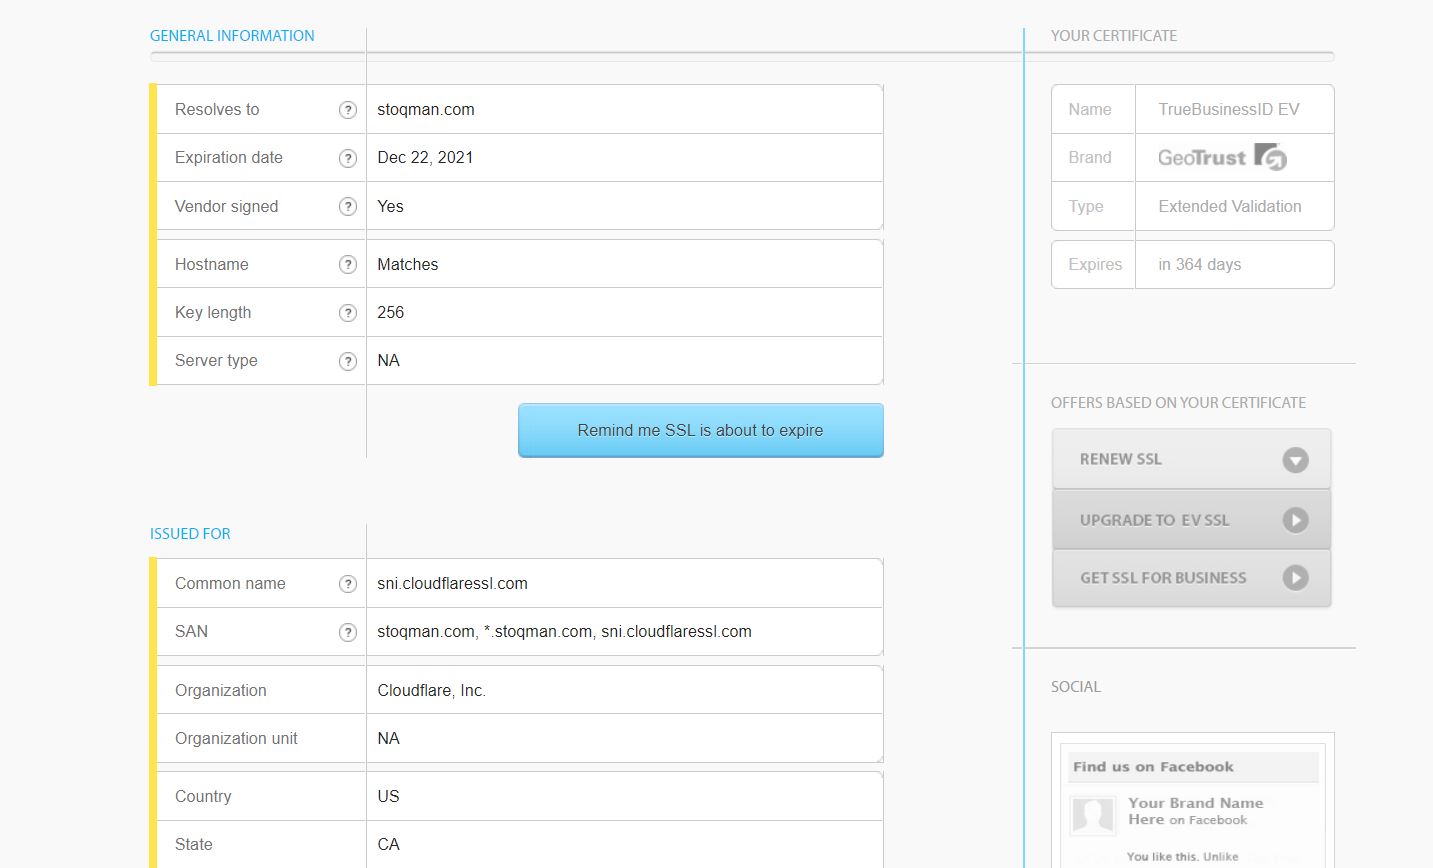Viewport: 1433px width, 868px height.
Task: Open help icon for SAN
Action: click(347, 632)
